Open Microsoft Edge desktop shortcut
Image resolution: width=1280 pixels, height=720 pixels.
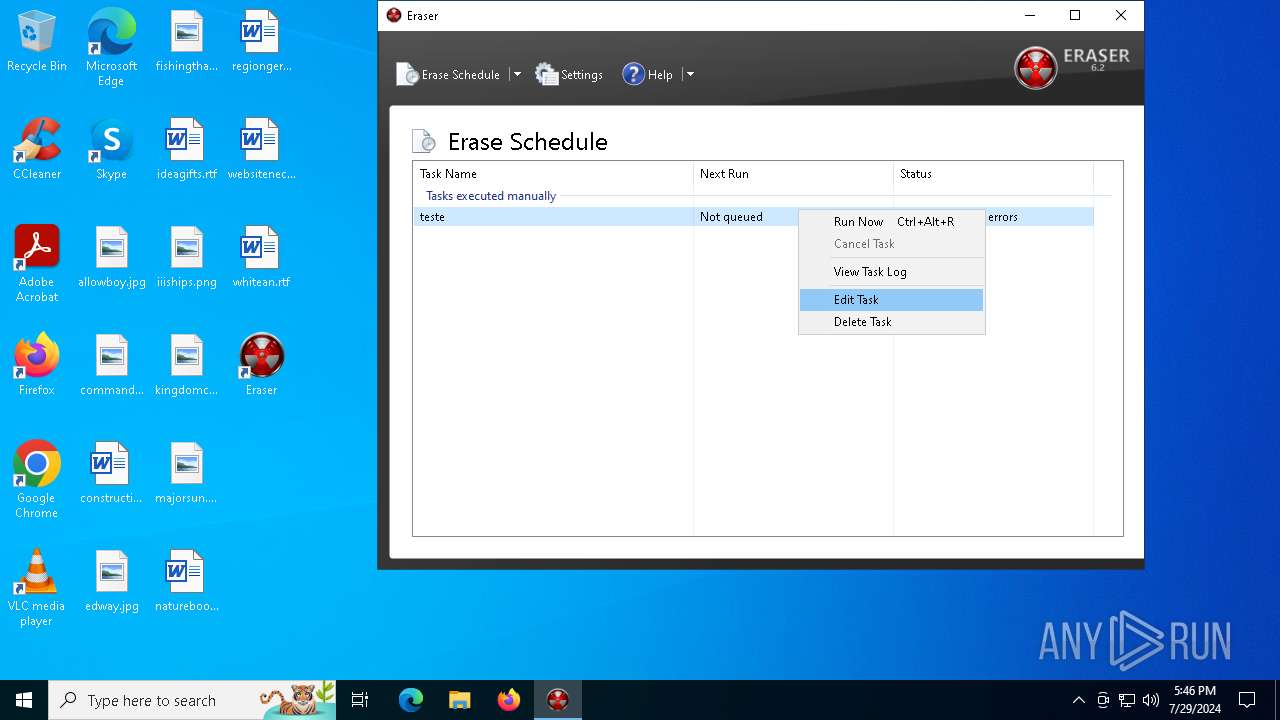tap(111, 48)
